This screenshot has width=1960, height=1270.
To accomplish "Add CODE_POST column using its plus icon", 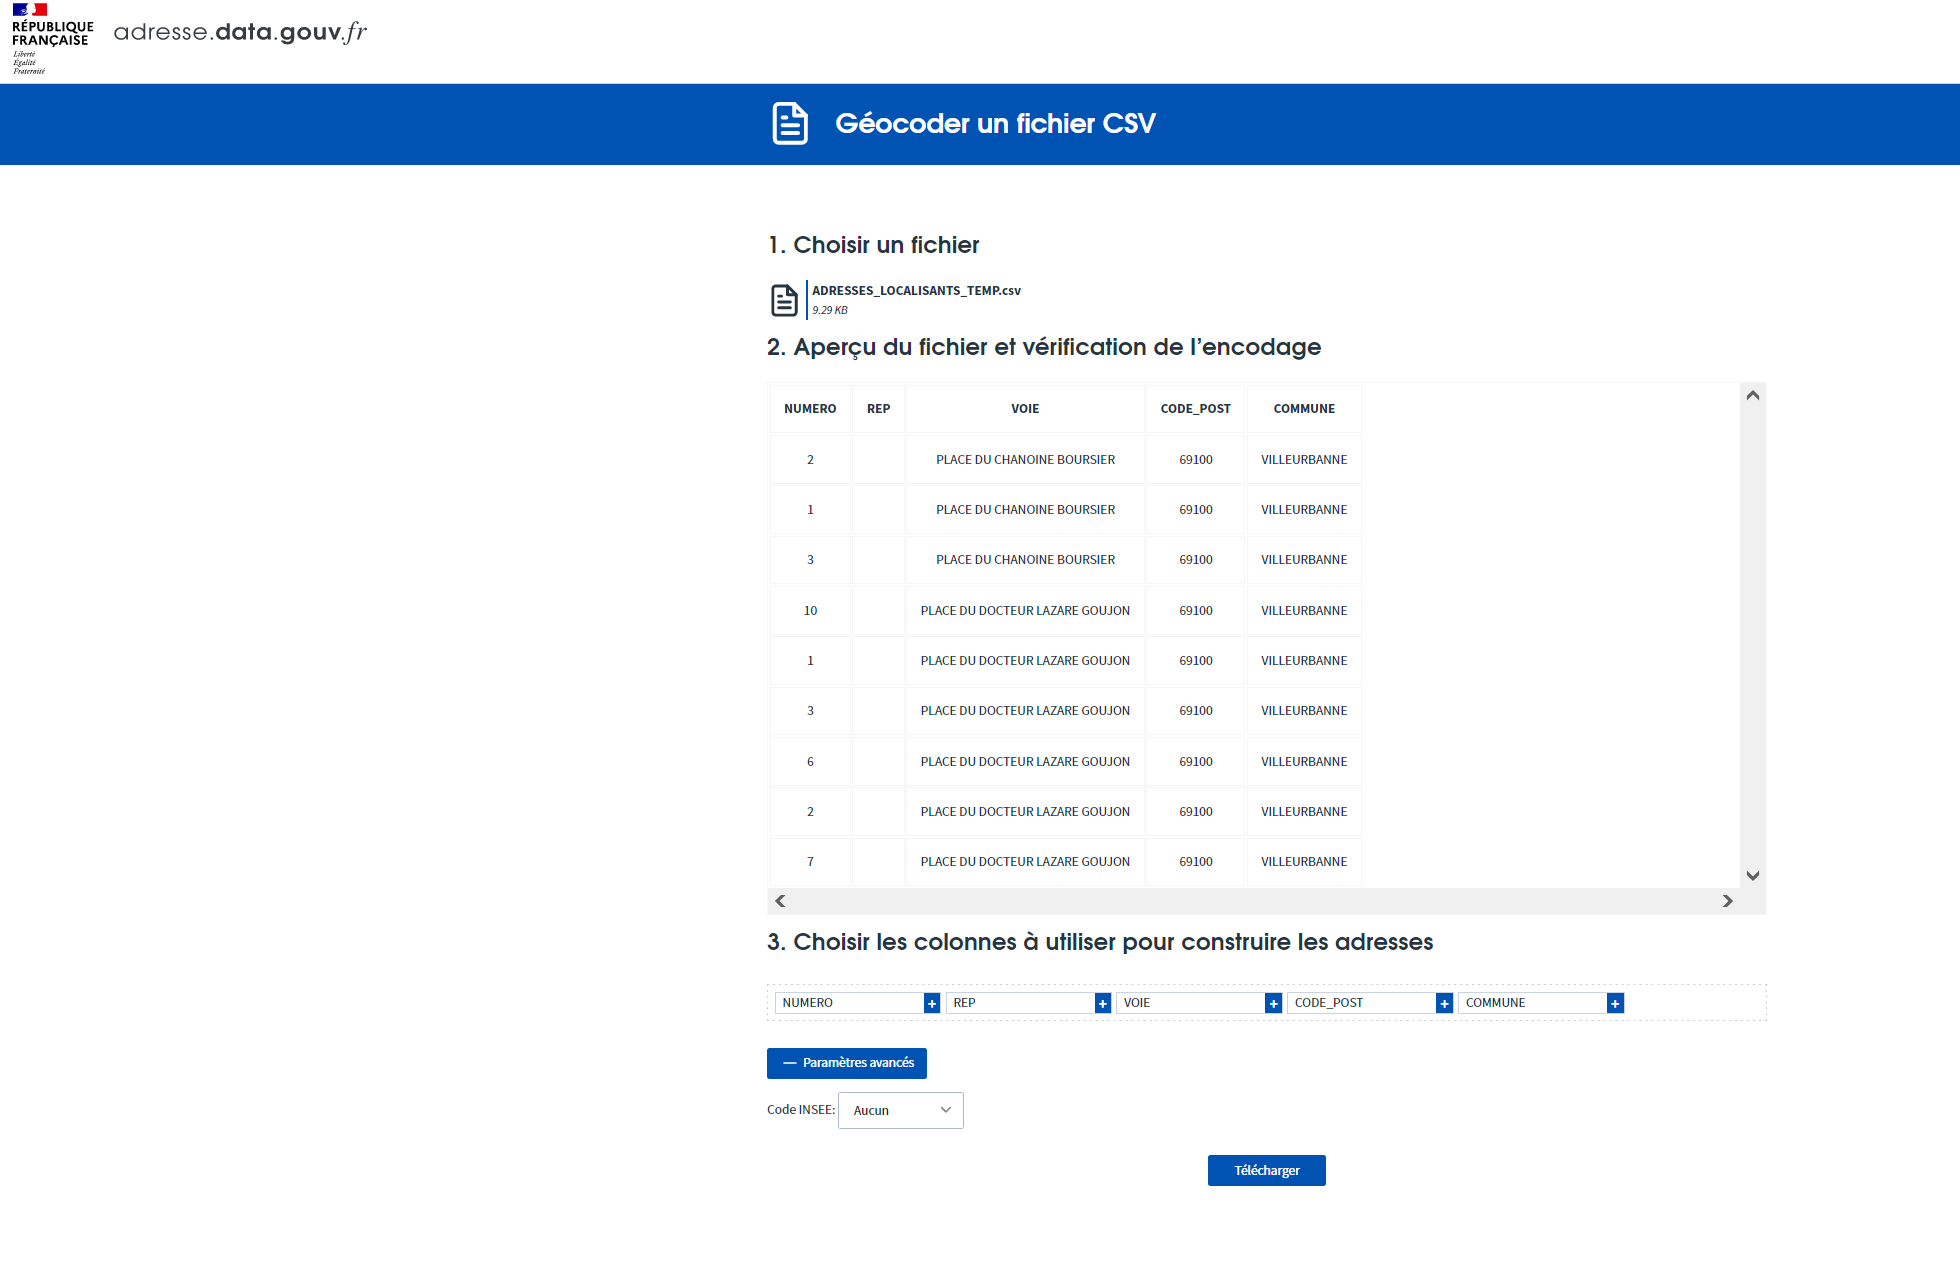I will (1444, 1003).
